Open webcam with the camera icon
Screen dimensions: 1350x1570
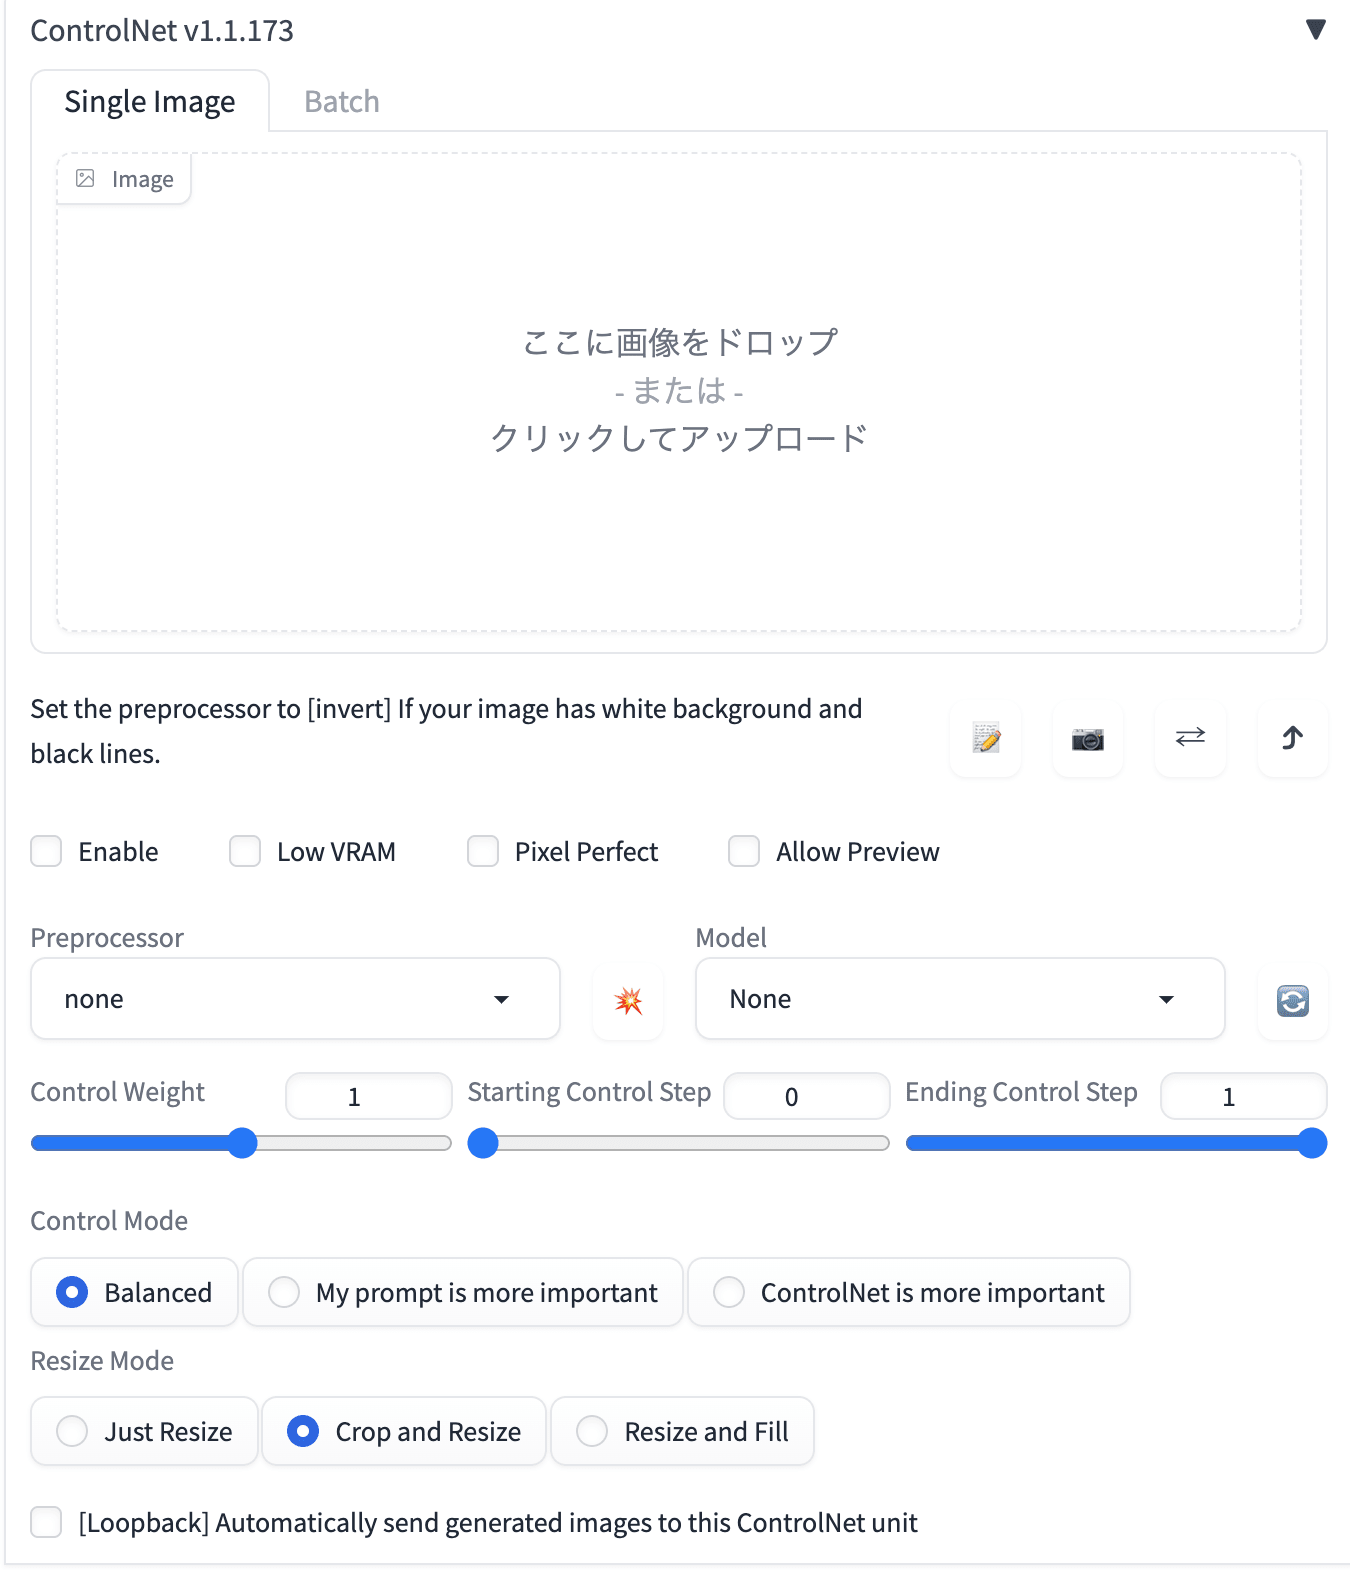click(1088, 738)
